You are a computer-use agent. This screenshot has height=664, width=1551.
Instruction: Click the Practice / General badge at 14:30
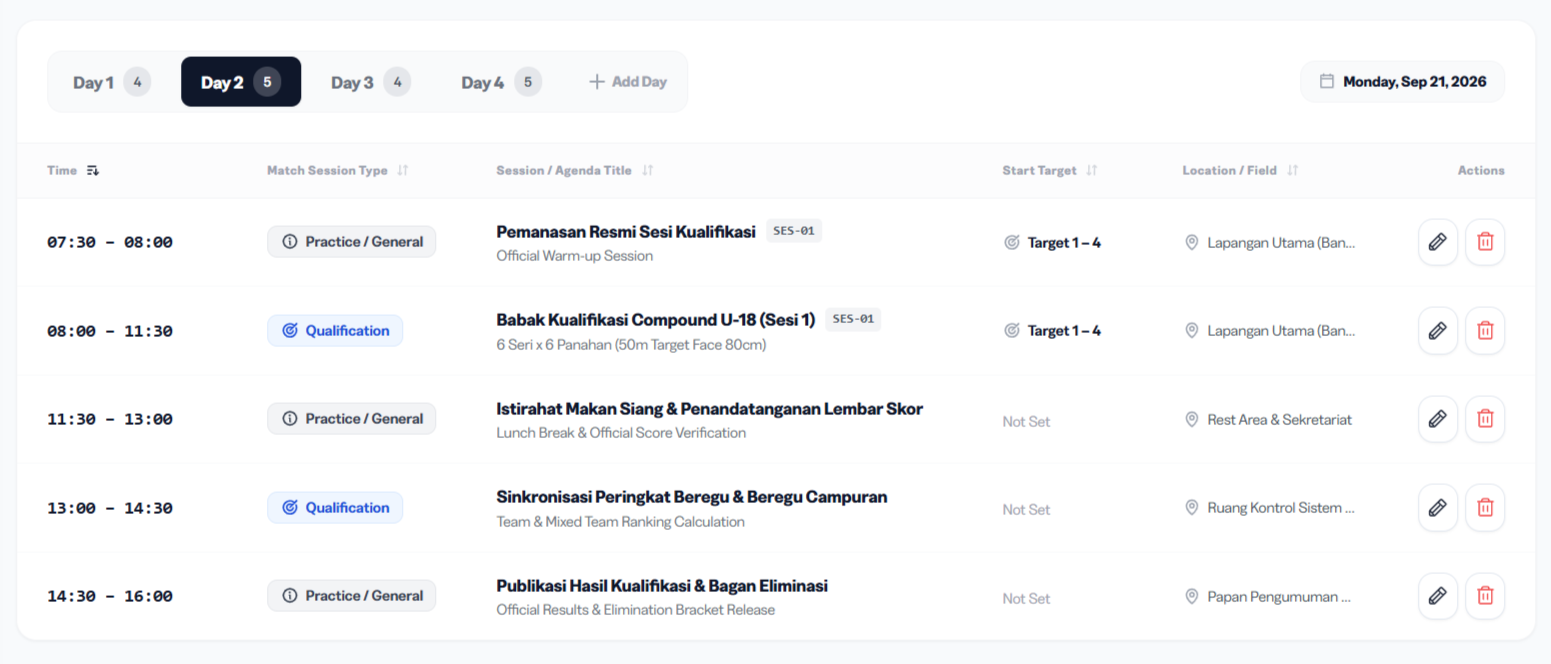351,596
